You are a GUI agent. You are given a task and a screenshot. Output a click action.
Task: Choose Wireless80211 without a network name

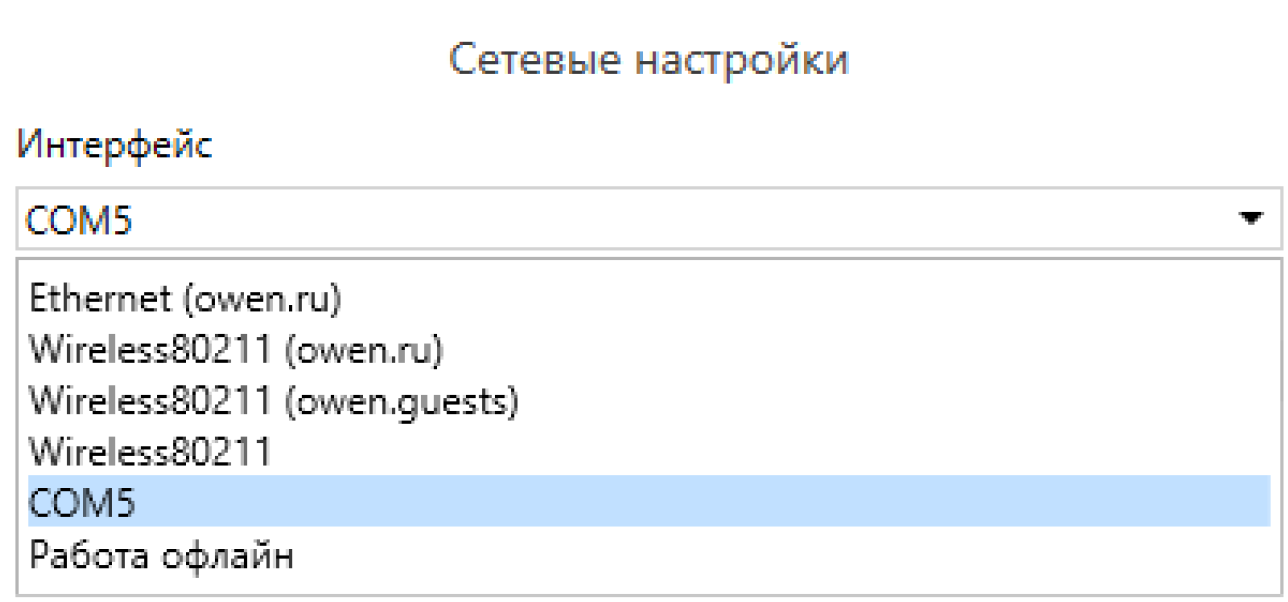coord(150,452)
